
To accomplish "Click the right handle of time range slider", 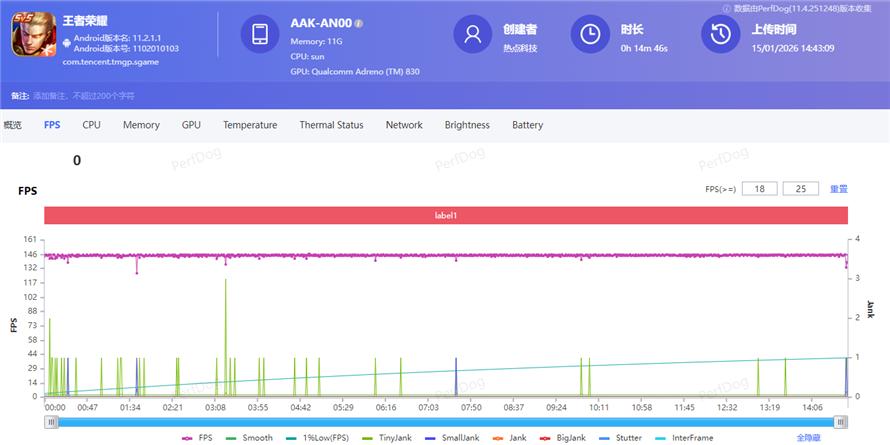I will tap(841, 422).
